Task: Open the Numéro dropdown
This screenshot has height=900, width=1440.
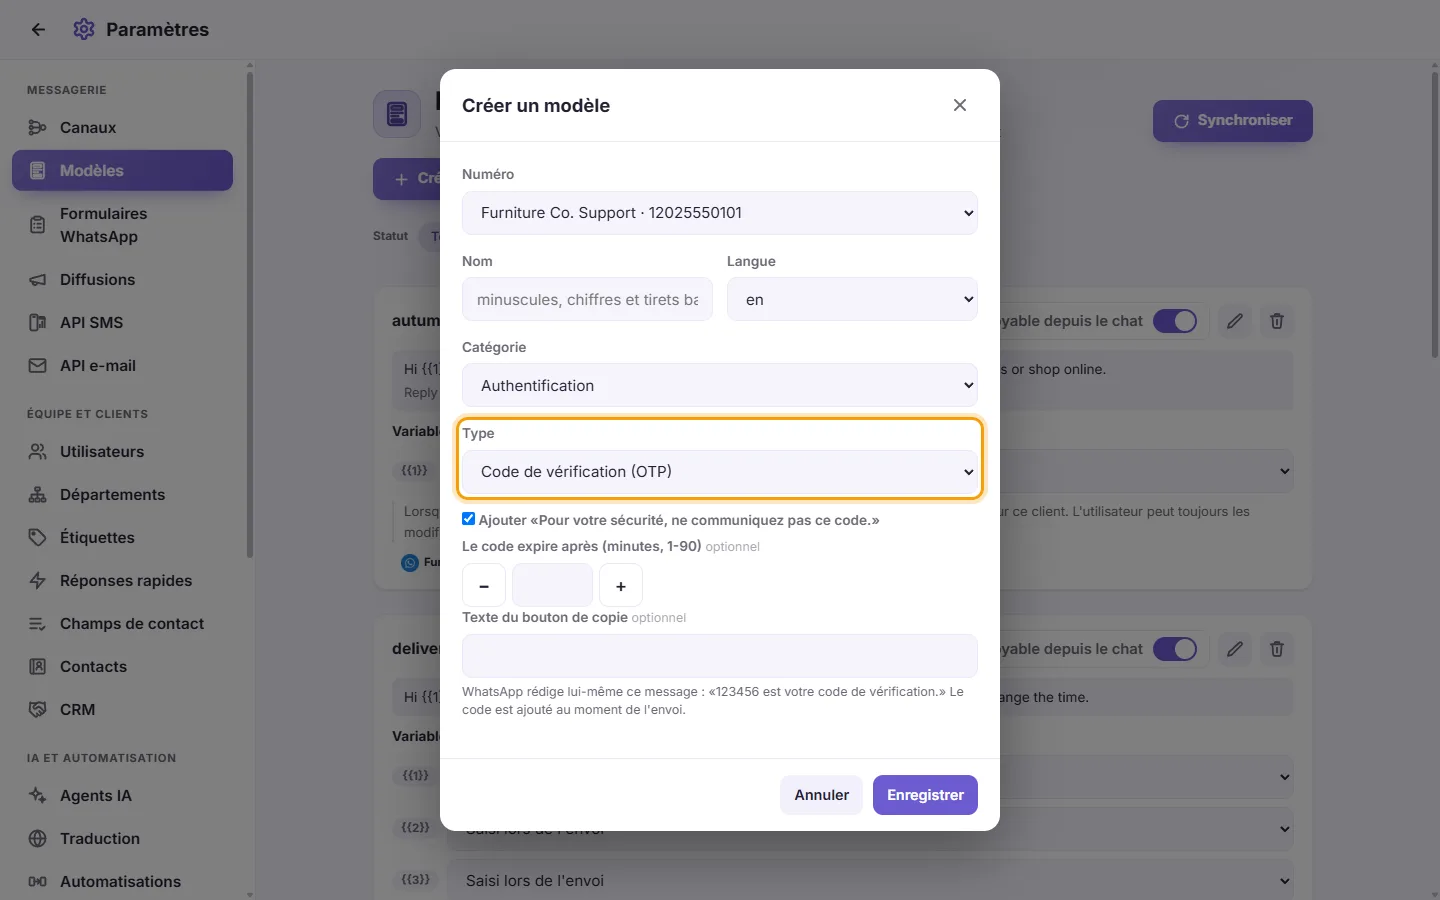Action: tap(720, 213)
